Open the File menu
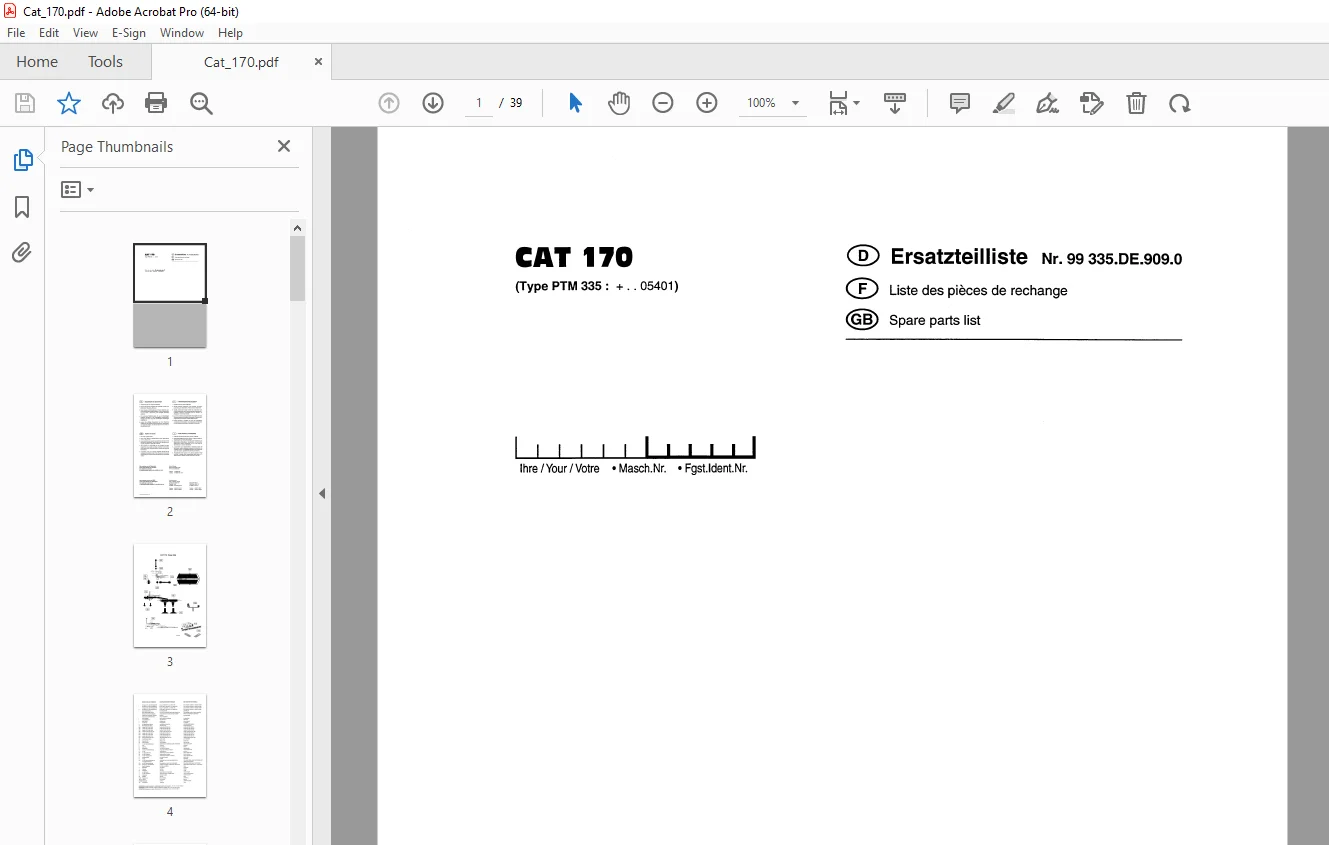Image resolution: width=1329 pixels, height=845 pixels. (16, 33)
